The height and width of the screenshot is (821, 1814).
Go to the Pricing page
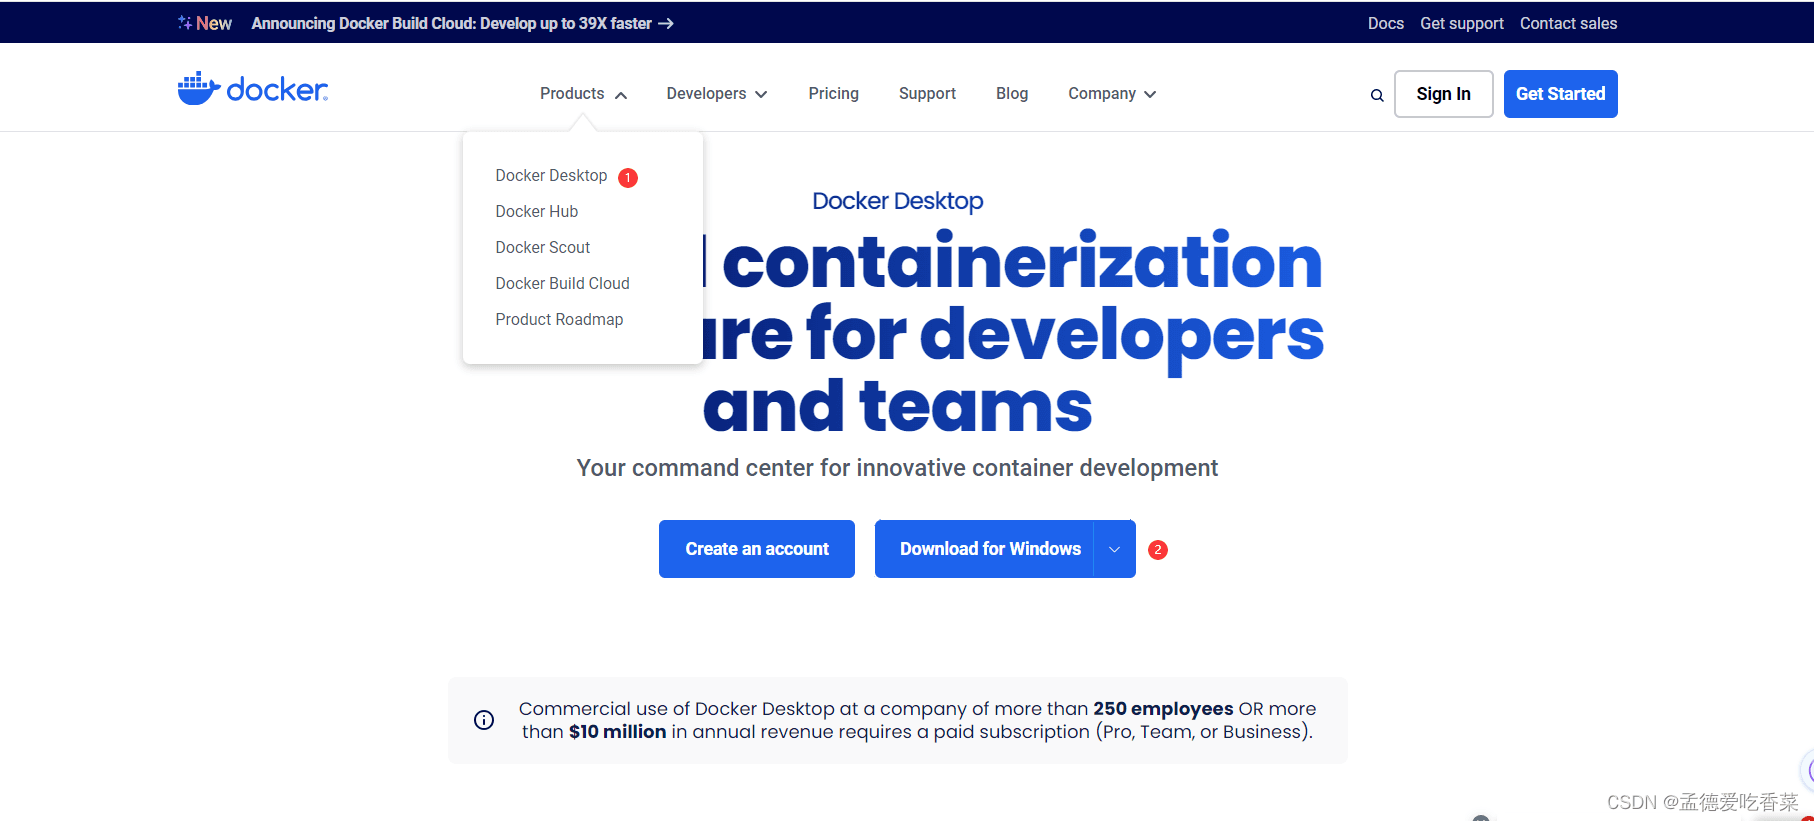[834, 94]
